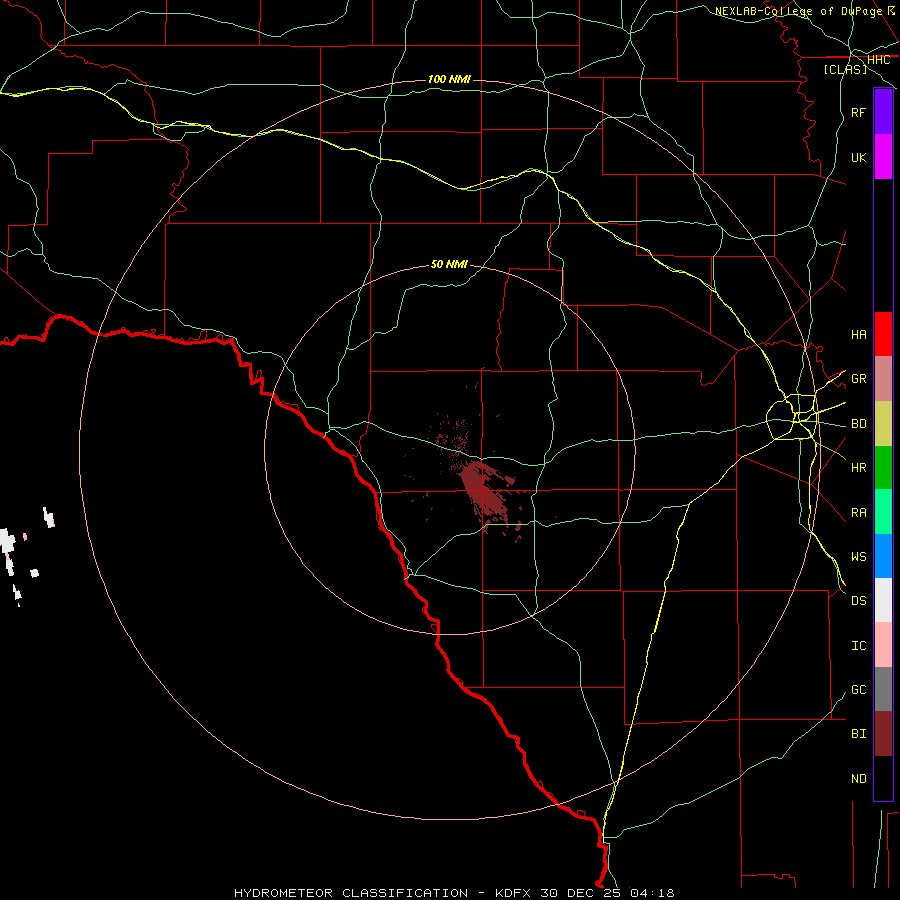The image size is (900, 900).
Task: Click the brown BI legend swatch
Action: (883, 734)
